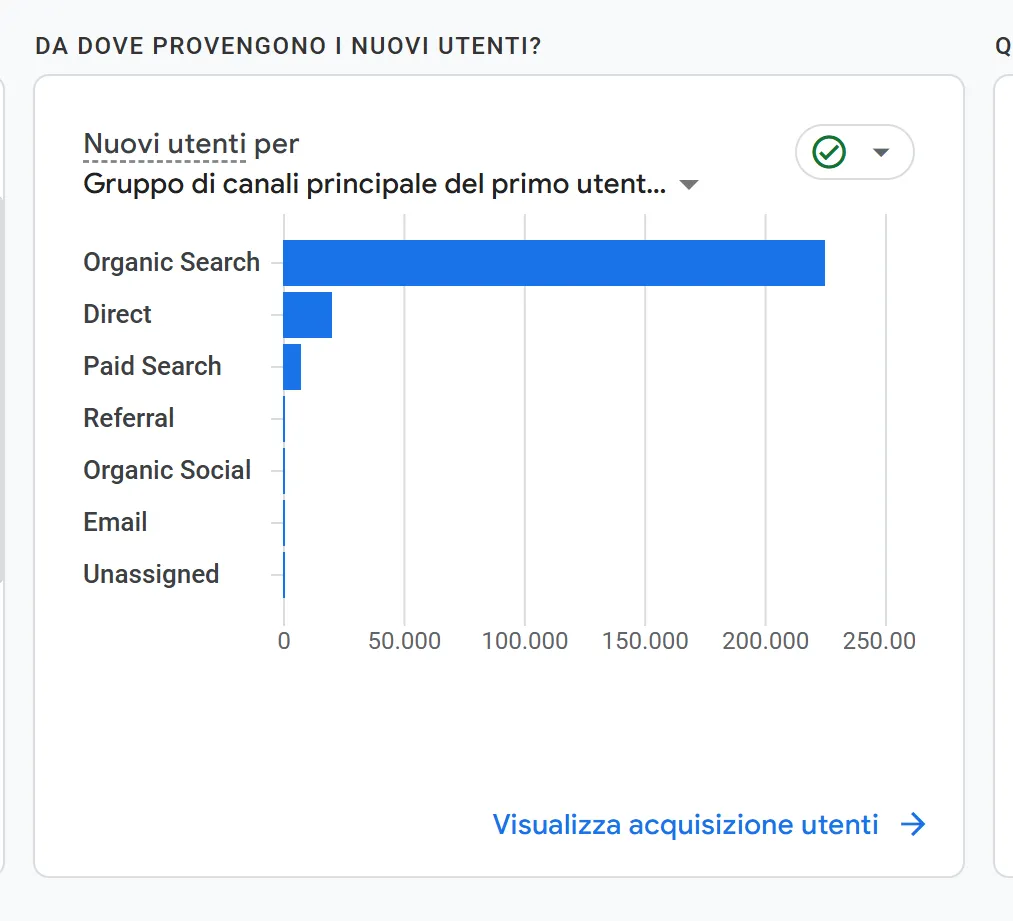Click the Unassigned text label

pos(151,575)
